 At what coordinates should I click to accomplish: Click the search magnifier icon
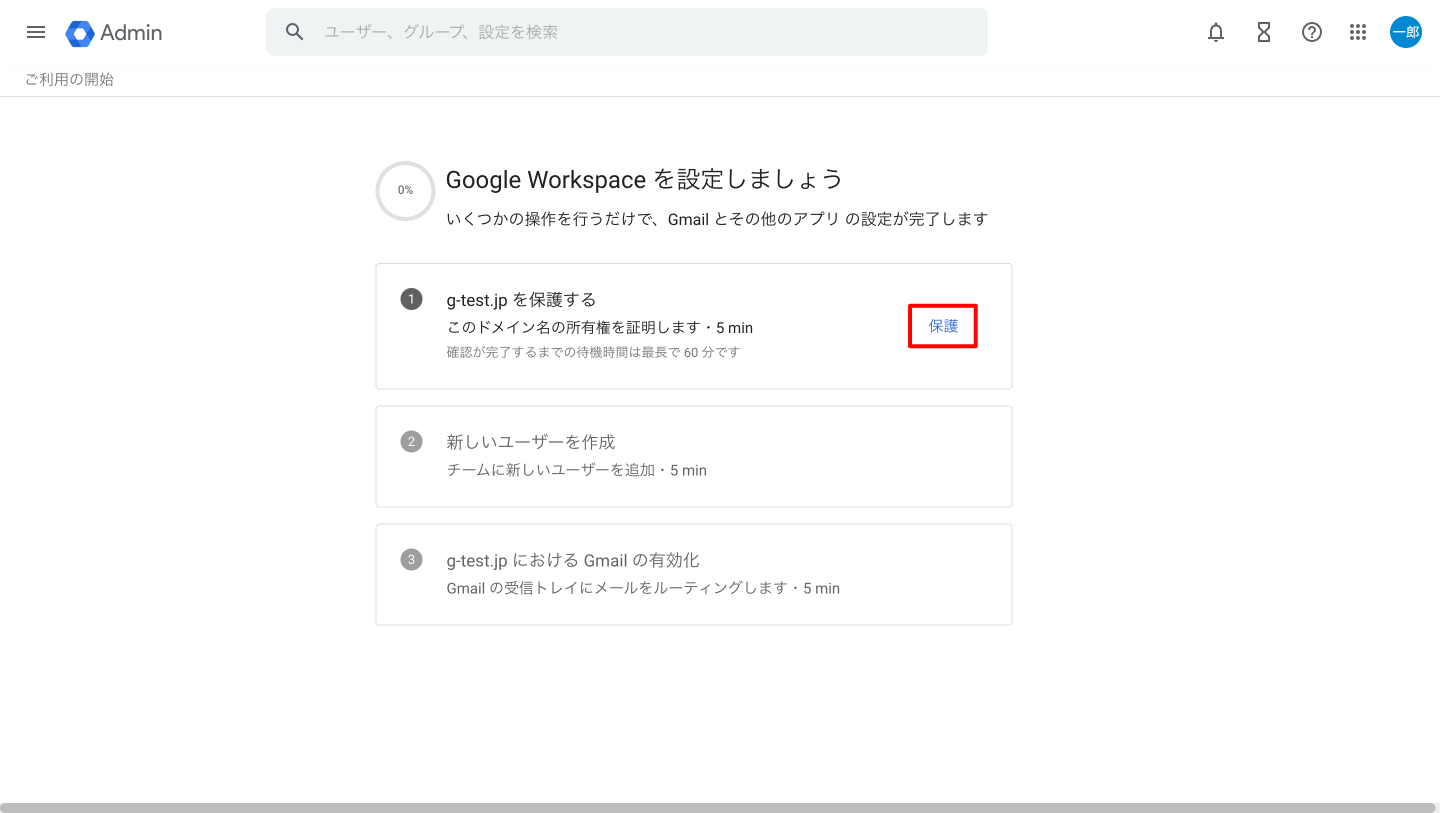click(294, 32)
